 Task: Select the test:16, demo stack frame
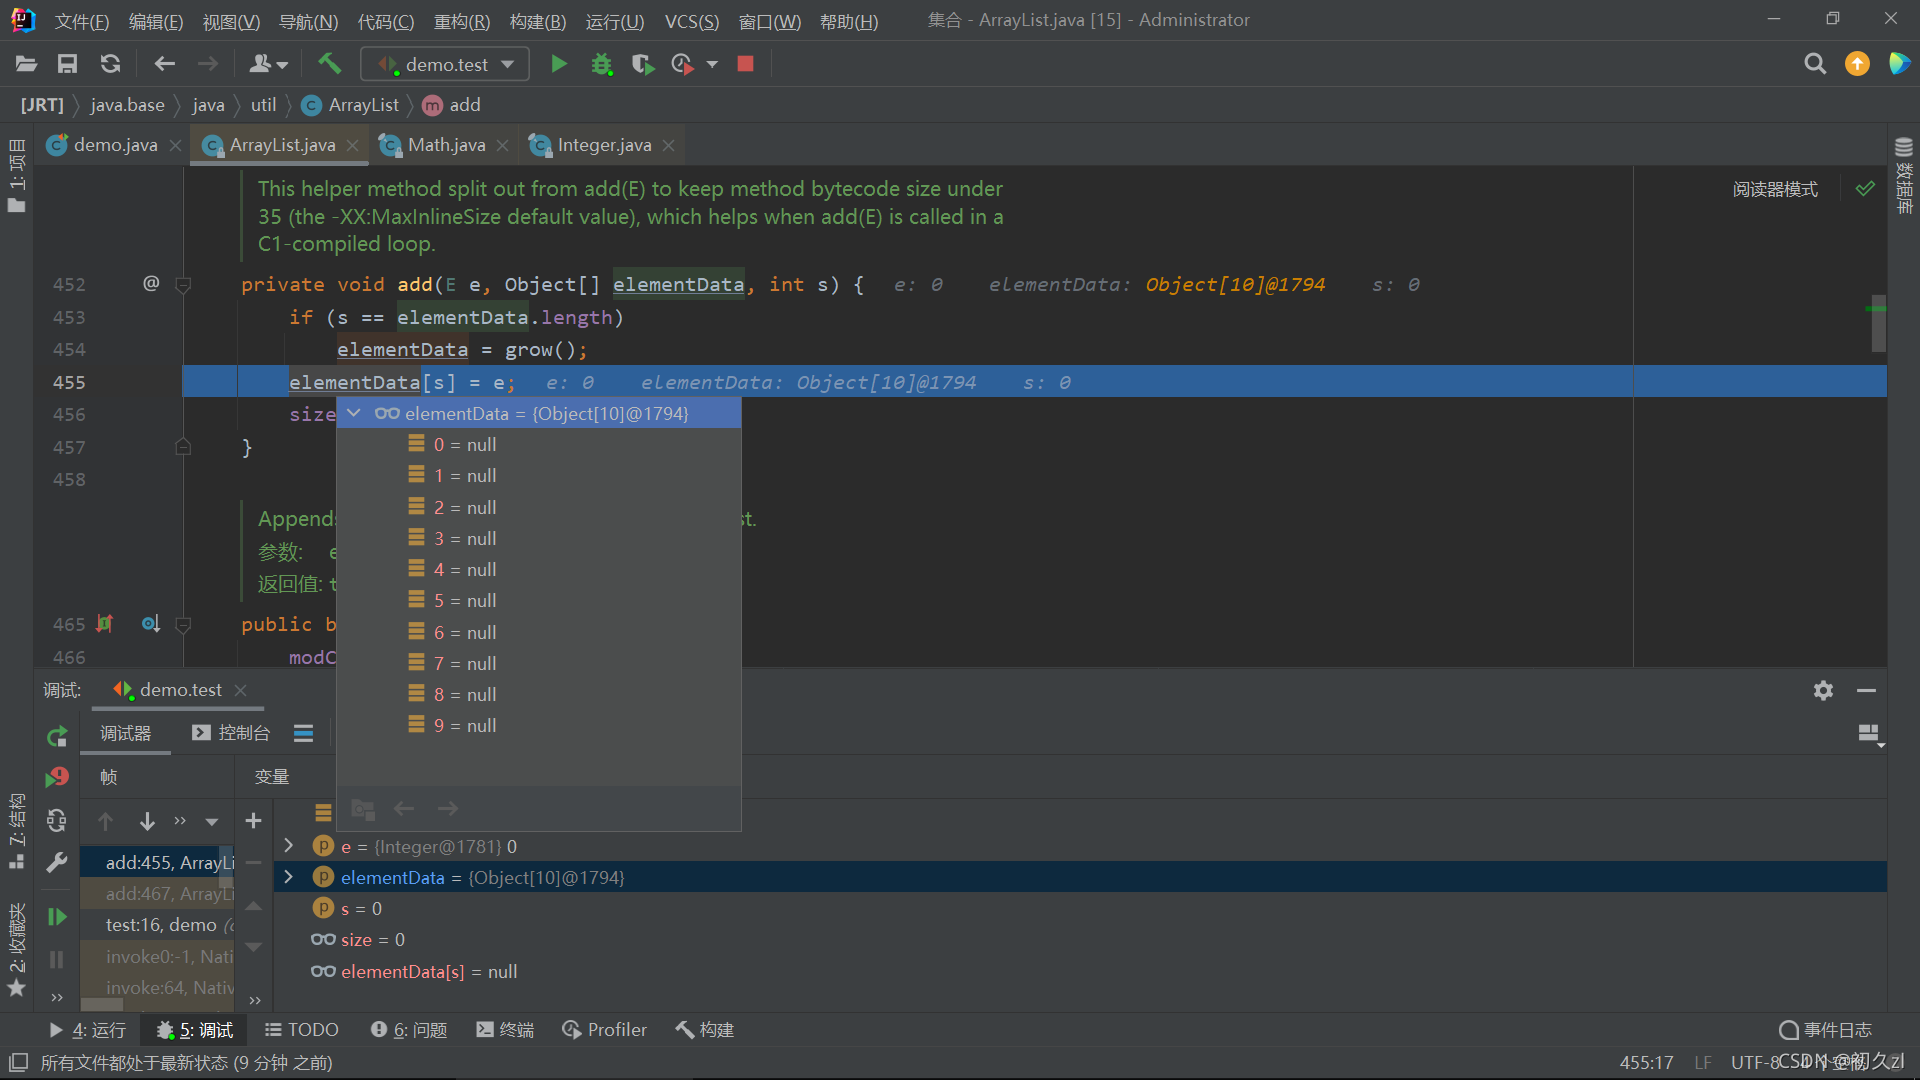pos(157,925)
